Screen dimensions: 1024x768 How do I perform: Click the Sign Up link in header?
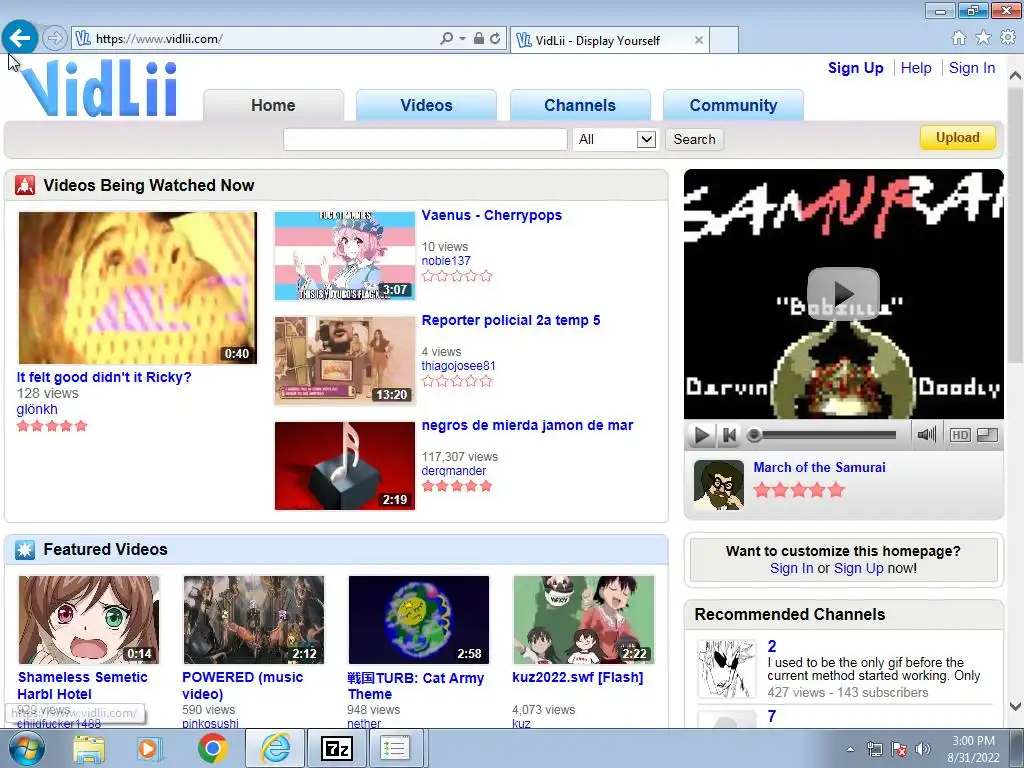(x=856, y=68)
